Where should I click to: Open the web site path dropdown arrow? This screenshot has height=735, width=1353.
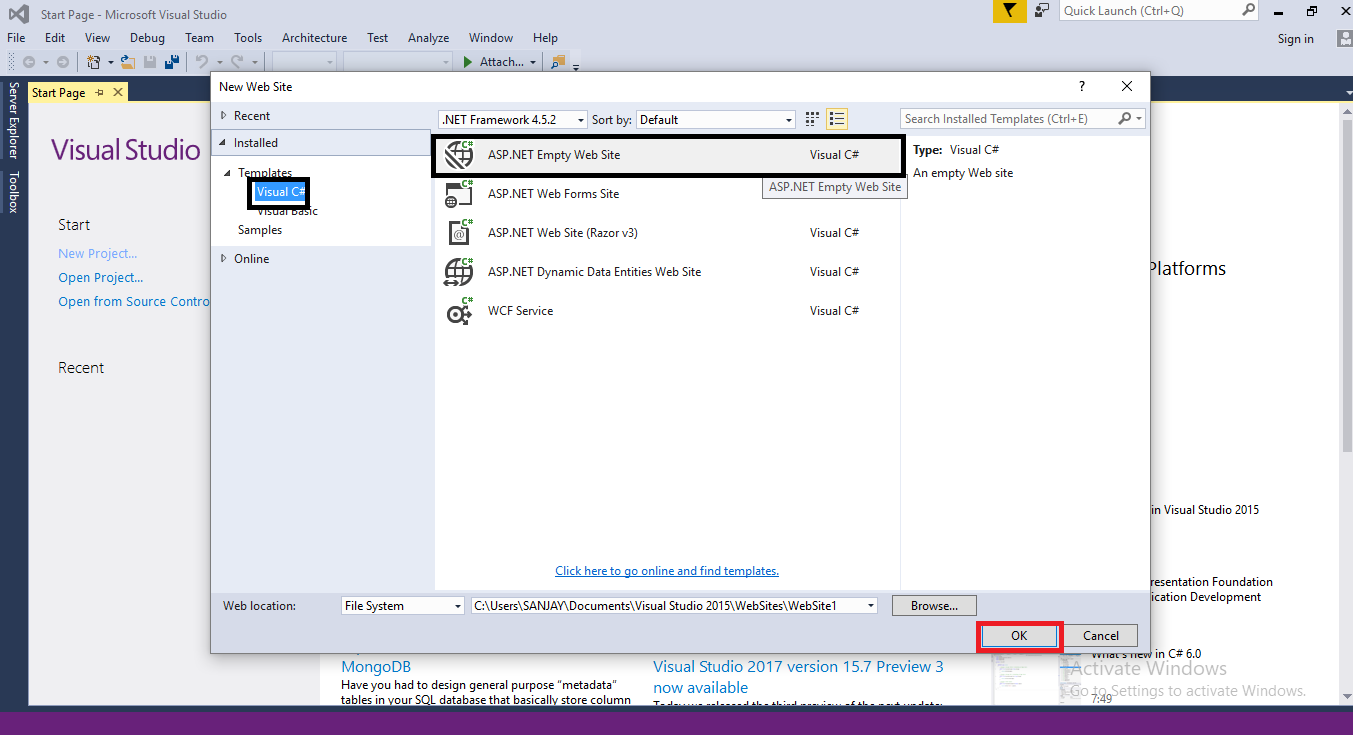[x=871, y=605]
